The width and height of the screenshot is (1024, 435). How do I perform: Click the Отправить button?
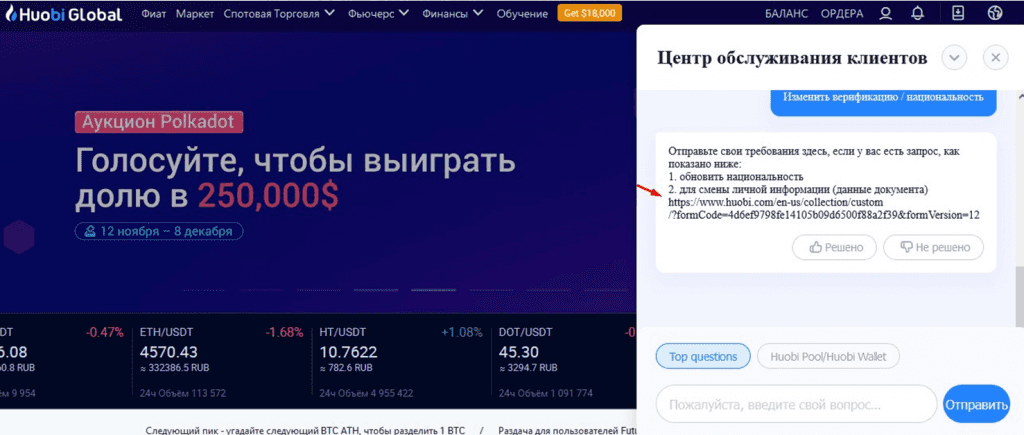pyautogui.click(x=976, y=406)
